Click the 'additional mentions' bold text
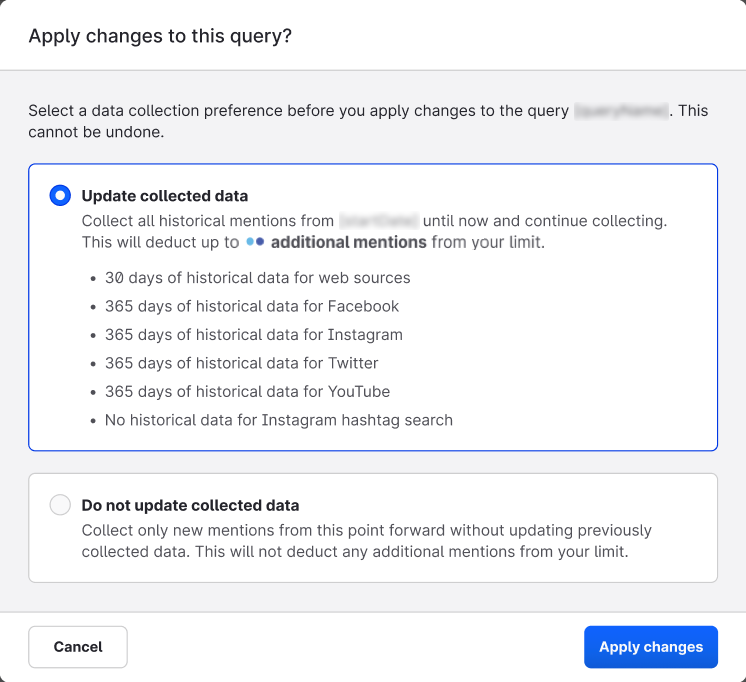Image resolution: width=746 pixels, height=682 pixels. (348, 243)
